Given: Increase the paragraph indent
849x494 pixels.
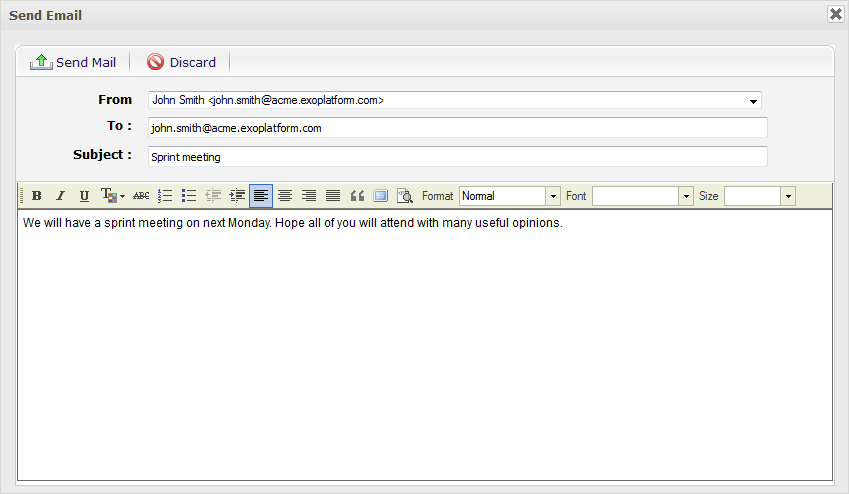Looking at the screenshot, I should click(x=237, y=196).
